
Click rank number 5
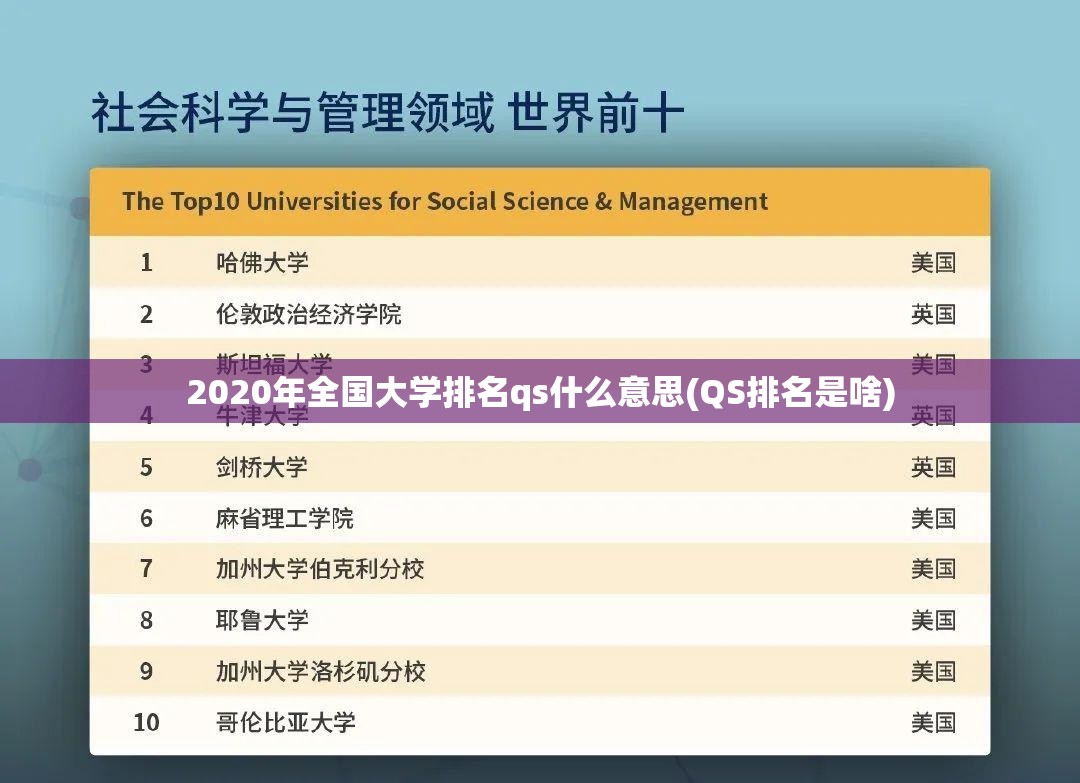[x=146, y=467]
